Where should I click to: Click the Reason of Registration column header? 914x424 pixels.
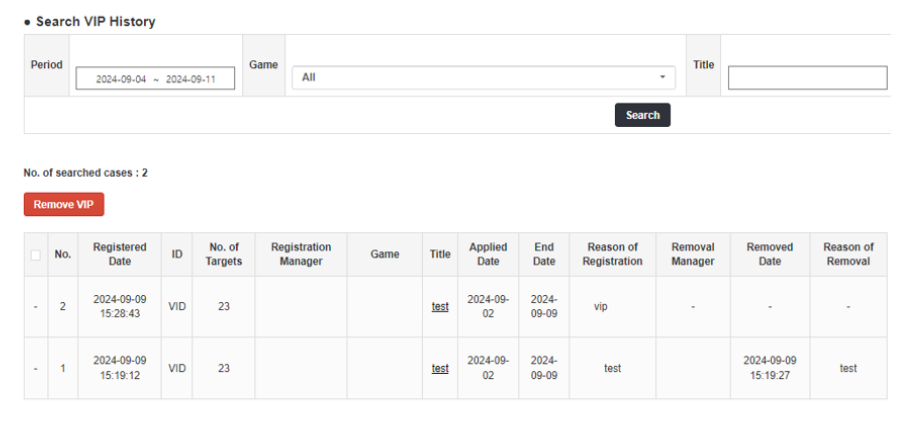click(x=612, y=254)
